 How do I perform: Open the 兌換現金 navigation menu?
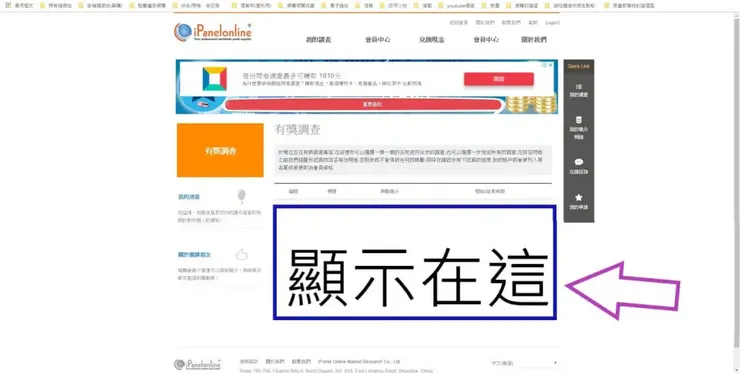click(431, 40)
